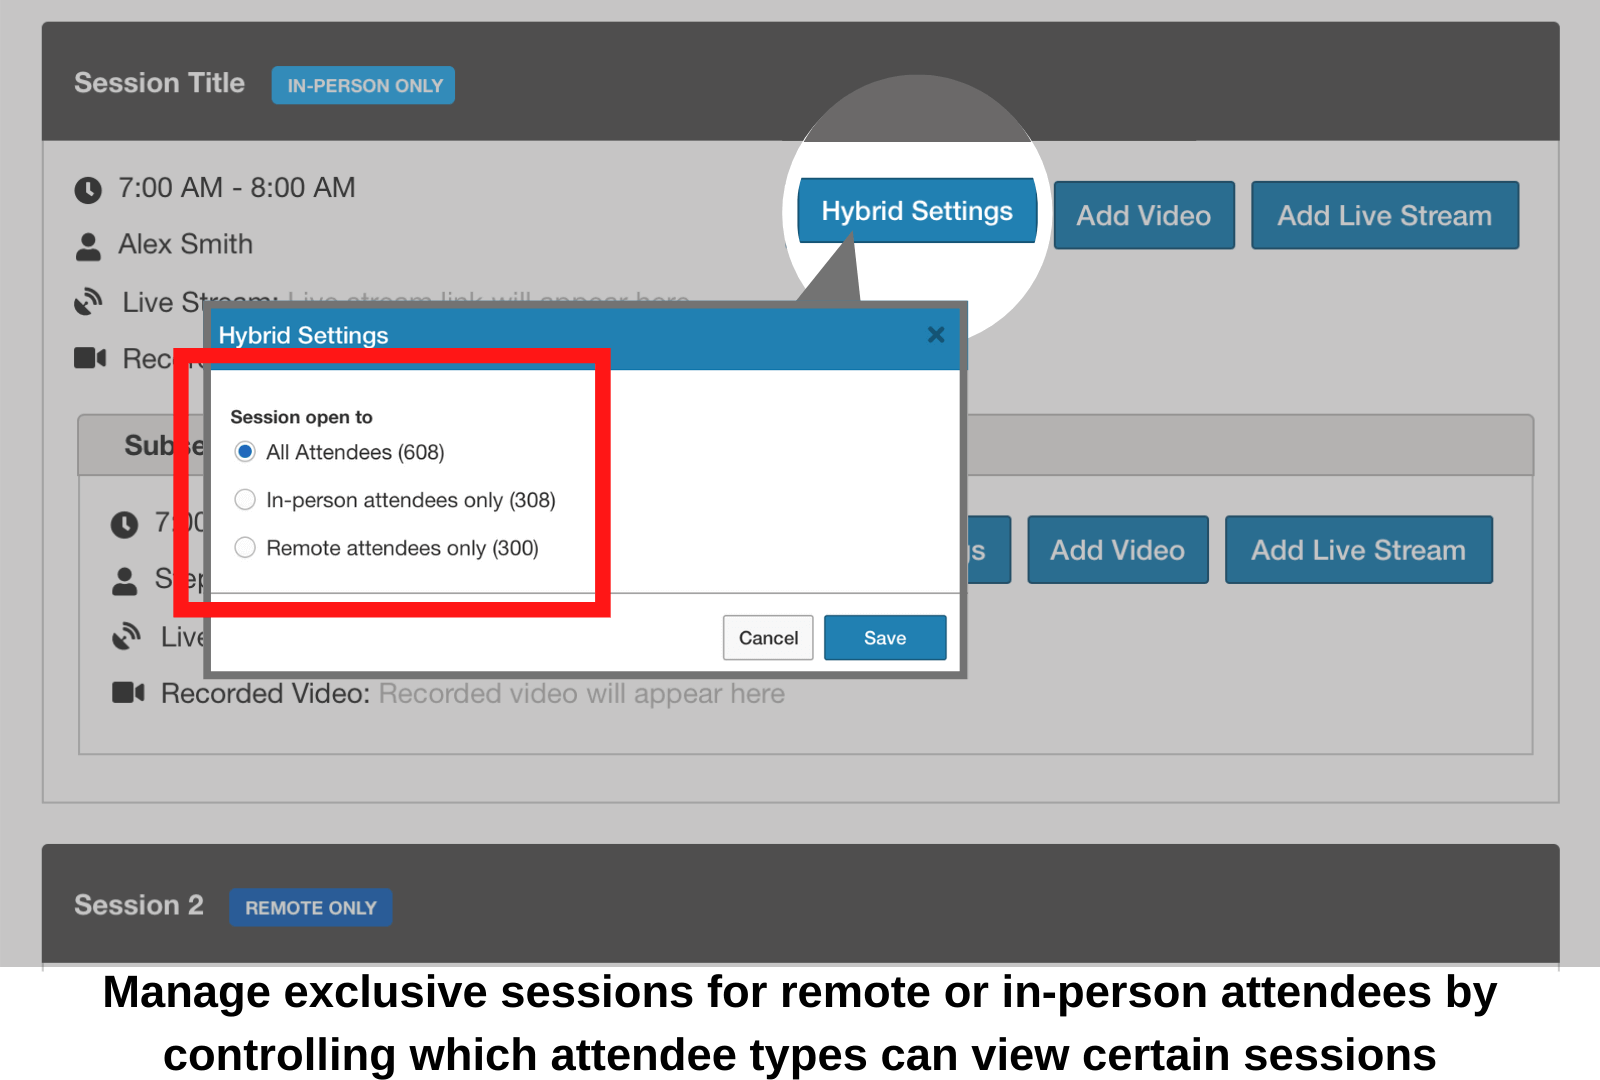
Task: Click the IN-PERSON ONLY badge
Action: pos(362,85)
